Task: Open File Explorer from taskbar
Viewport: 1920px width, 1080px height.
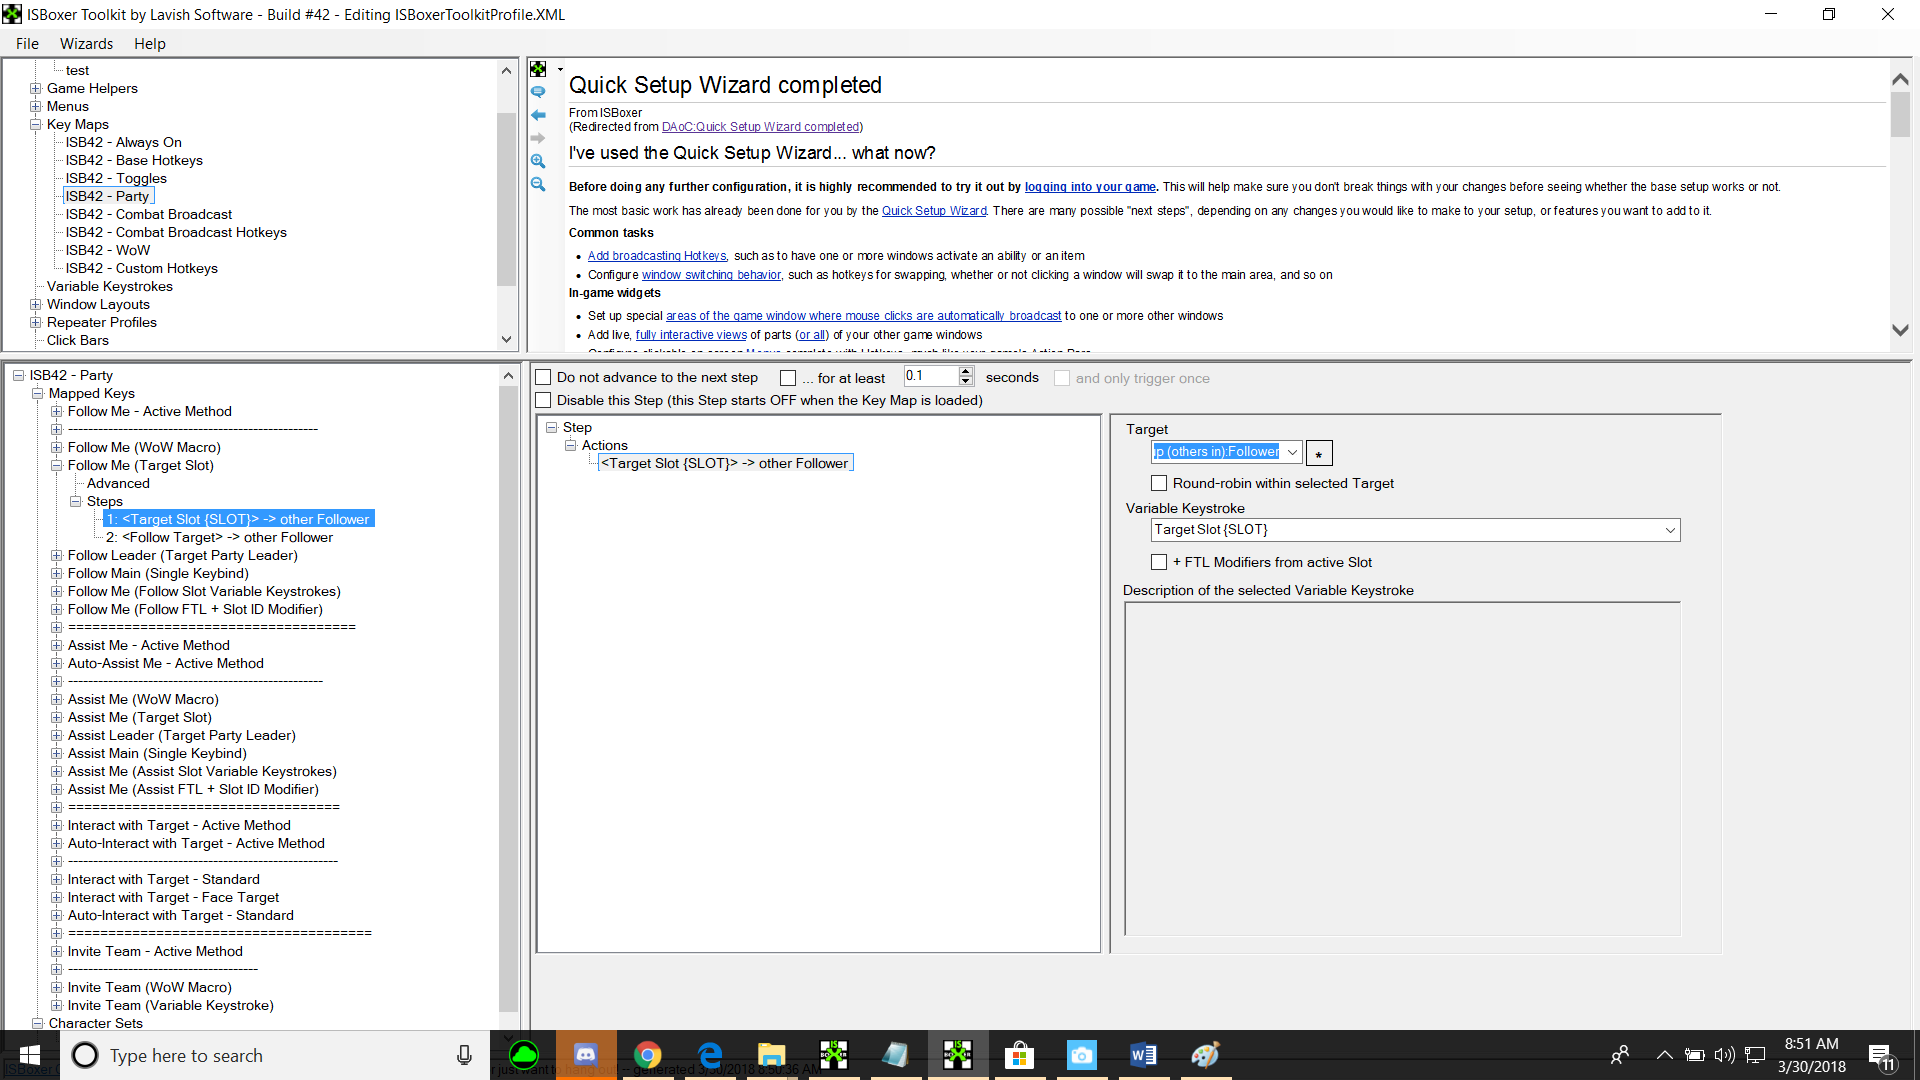Action: 772,1055
